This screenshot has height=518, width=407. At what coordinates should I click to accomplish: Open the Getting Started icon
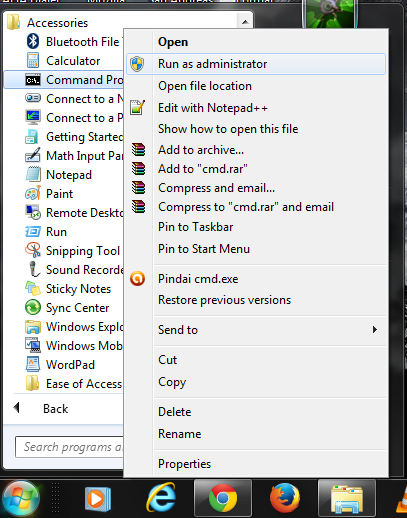point(32,136)
